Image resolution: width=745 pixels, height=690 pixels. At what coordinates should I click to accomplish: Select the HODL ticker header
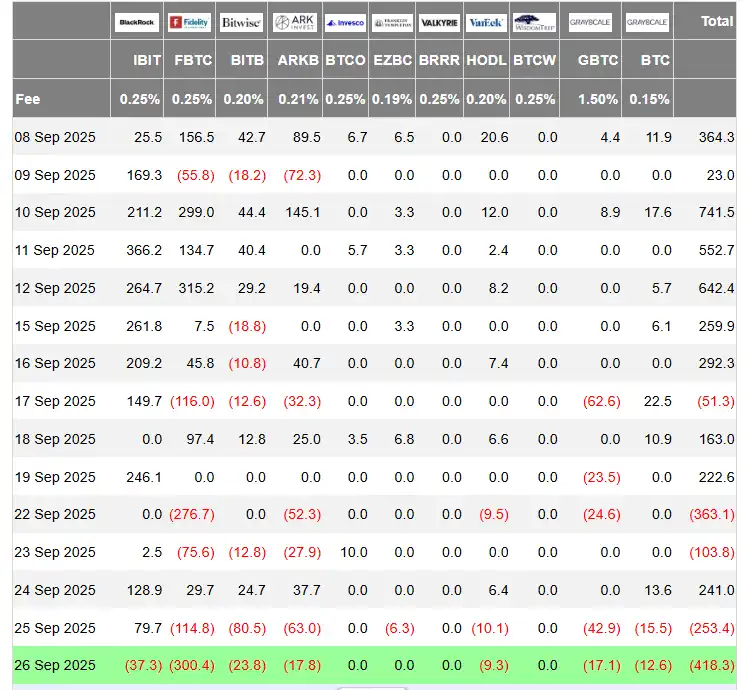(x=488, y=60)
